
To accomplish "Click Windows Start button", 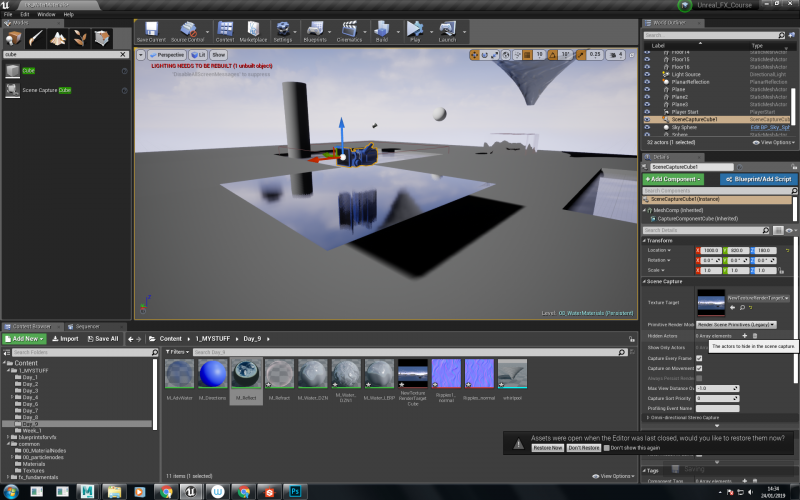I will click(10, 492).
